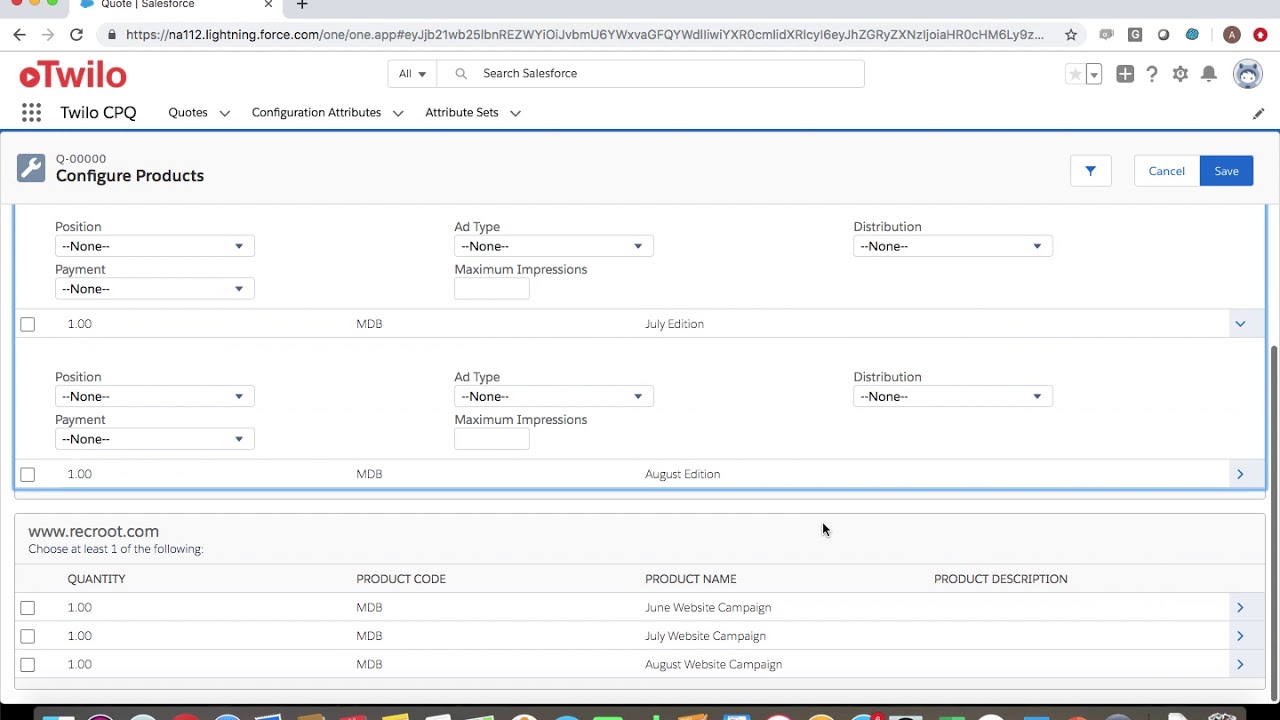1280x720 pixels.
Task: Open the Global Actions plus icon
Action: [x=1125, y=74]
